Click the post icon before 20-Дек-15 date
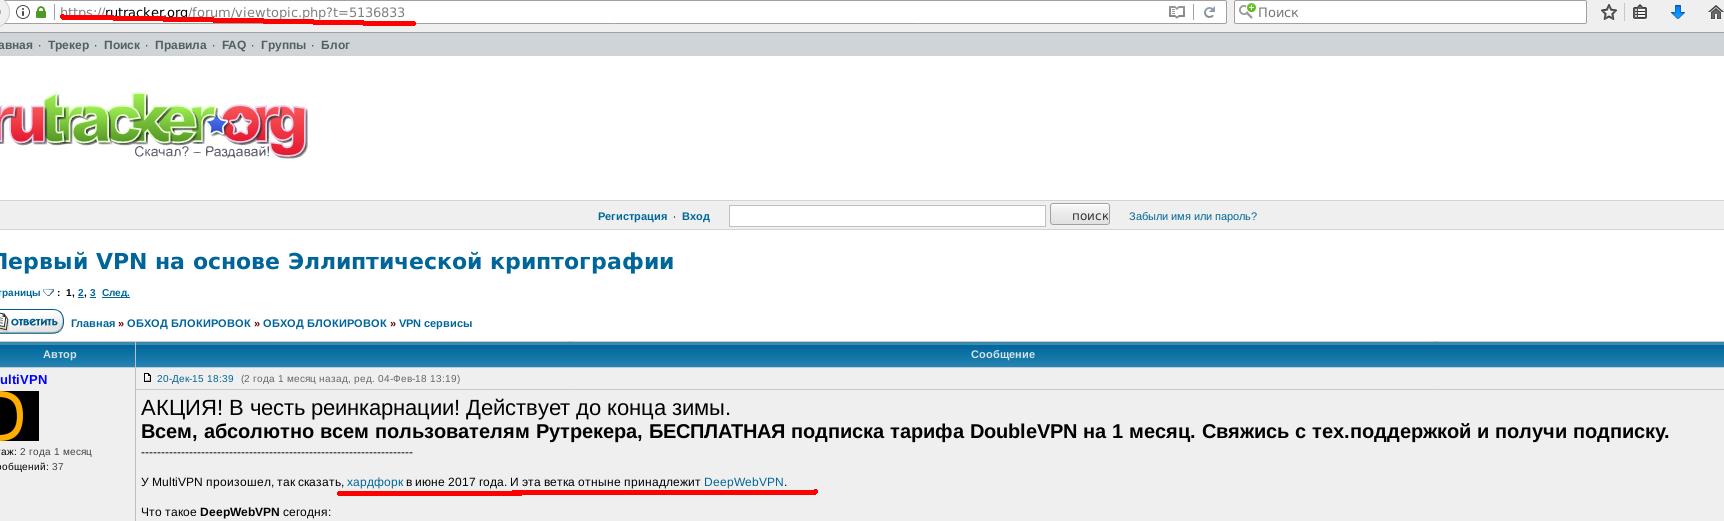The width and height of the screenshot is (1724, 521). (x=147, y=378)
